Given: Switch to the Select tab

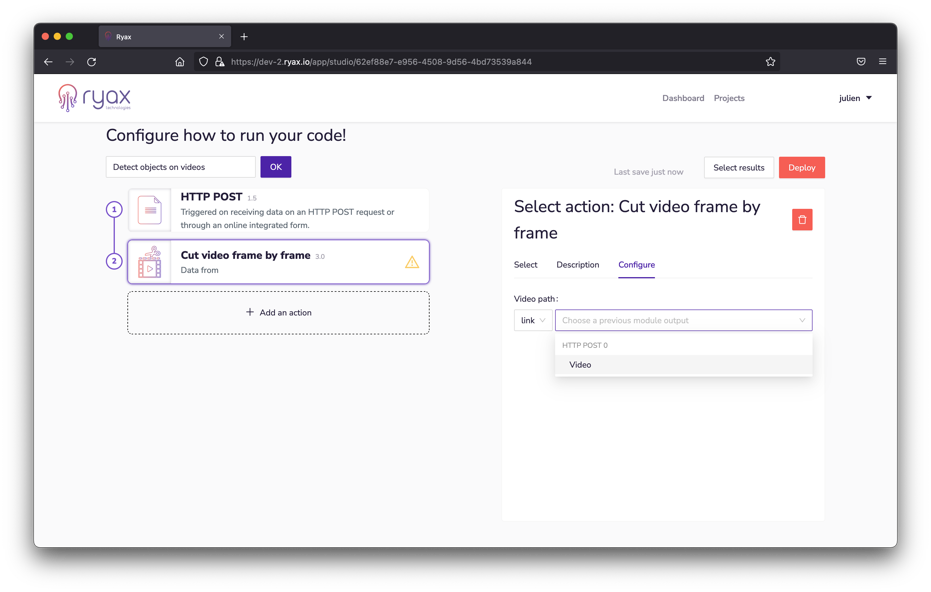Looking at the screenshot, I should click(525, 265).
